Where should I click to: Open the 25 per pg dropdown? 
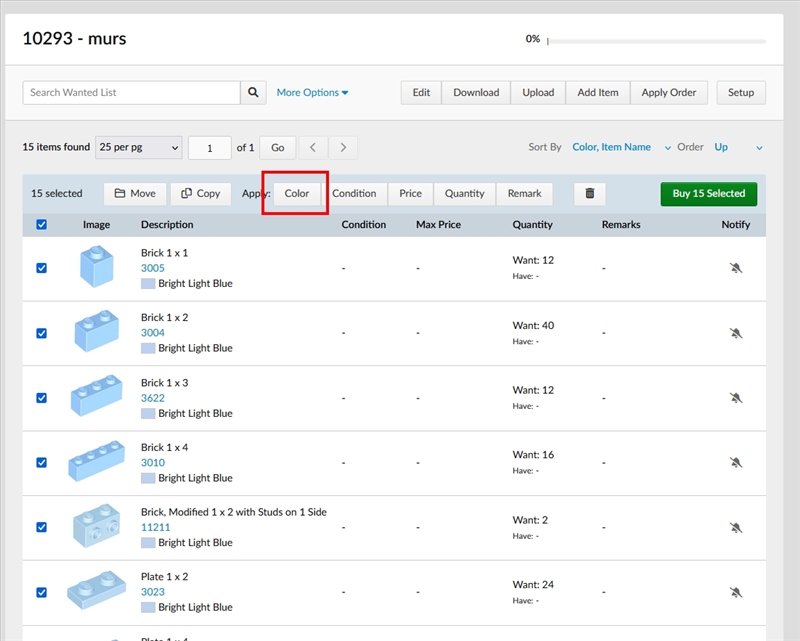[x=138, y=147]
